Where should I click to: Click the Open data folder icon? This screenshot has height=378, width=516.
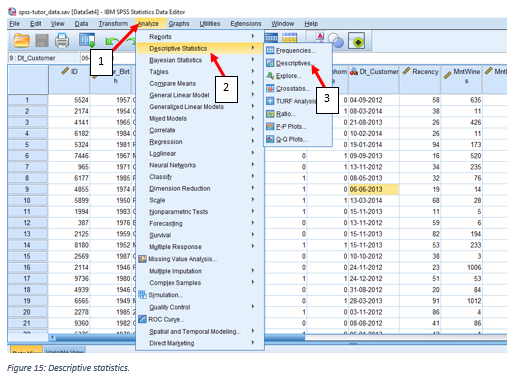click(x=21, y=40)
